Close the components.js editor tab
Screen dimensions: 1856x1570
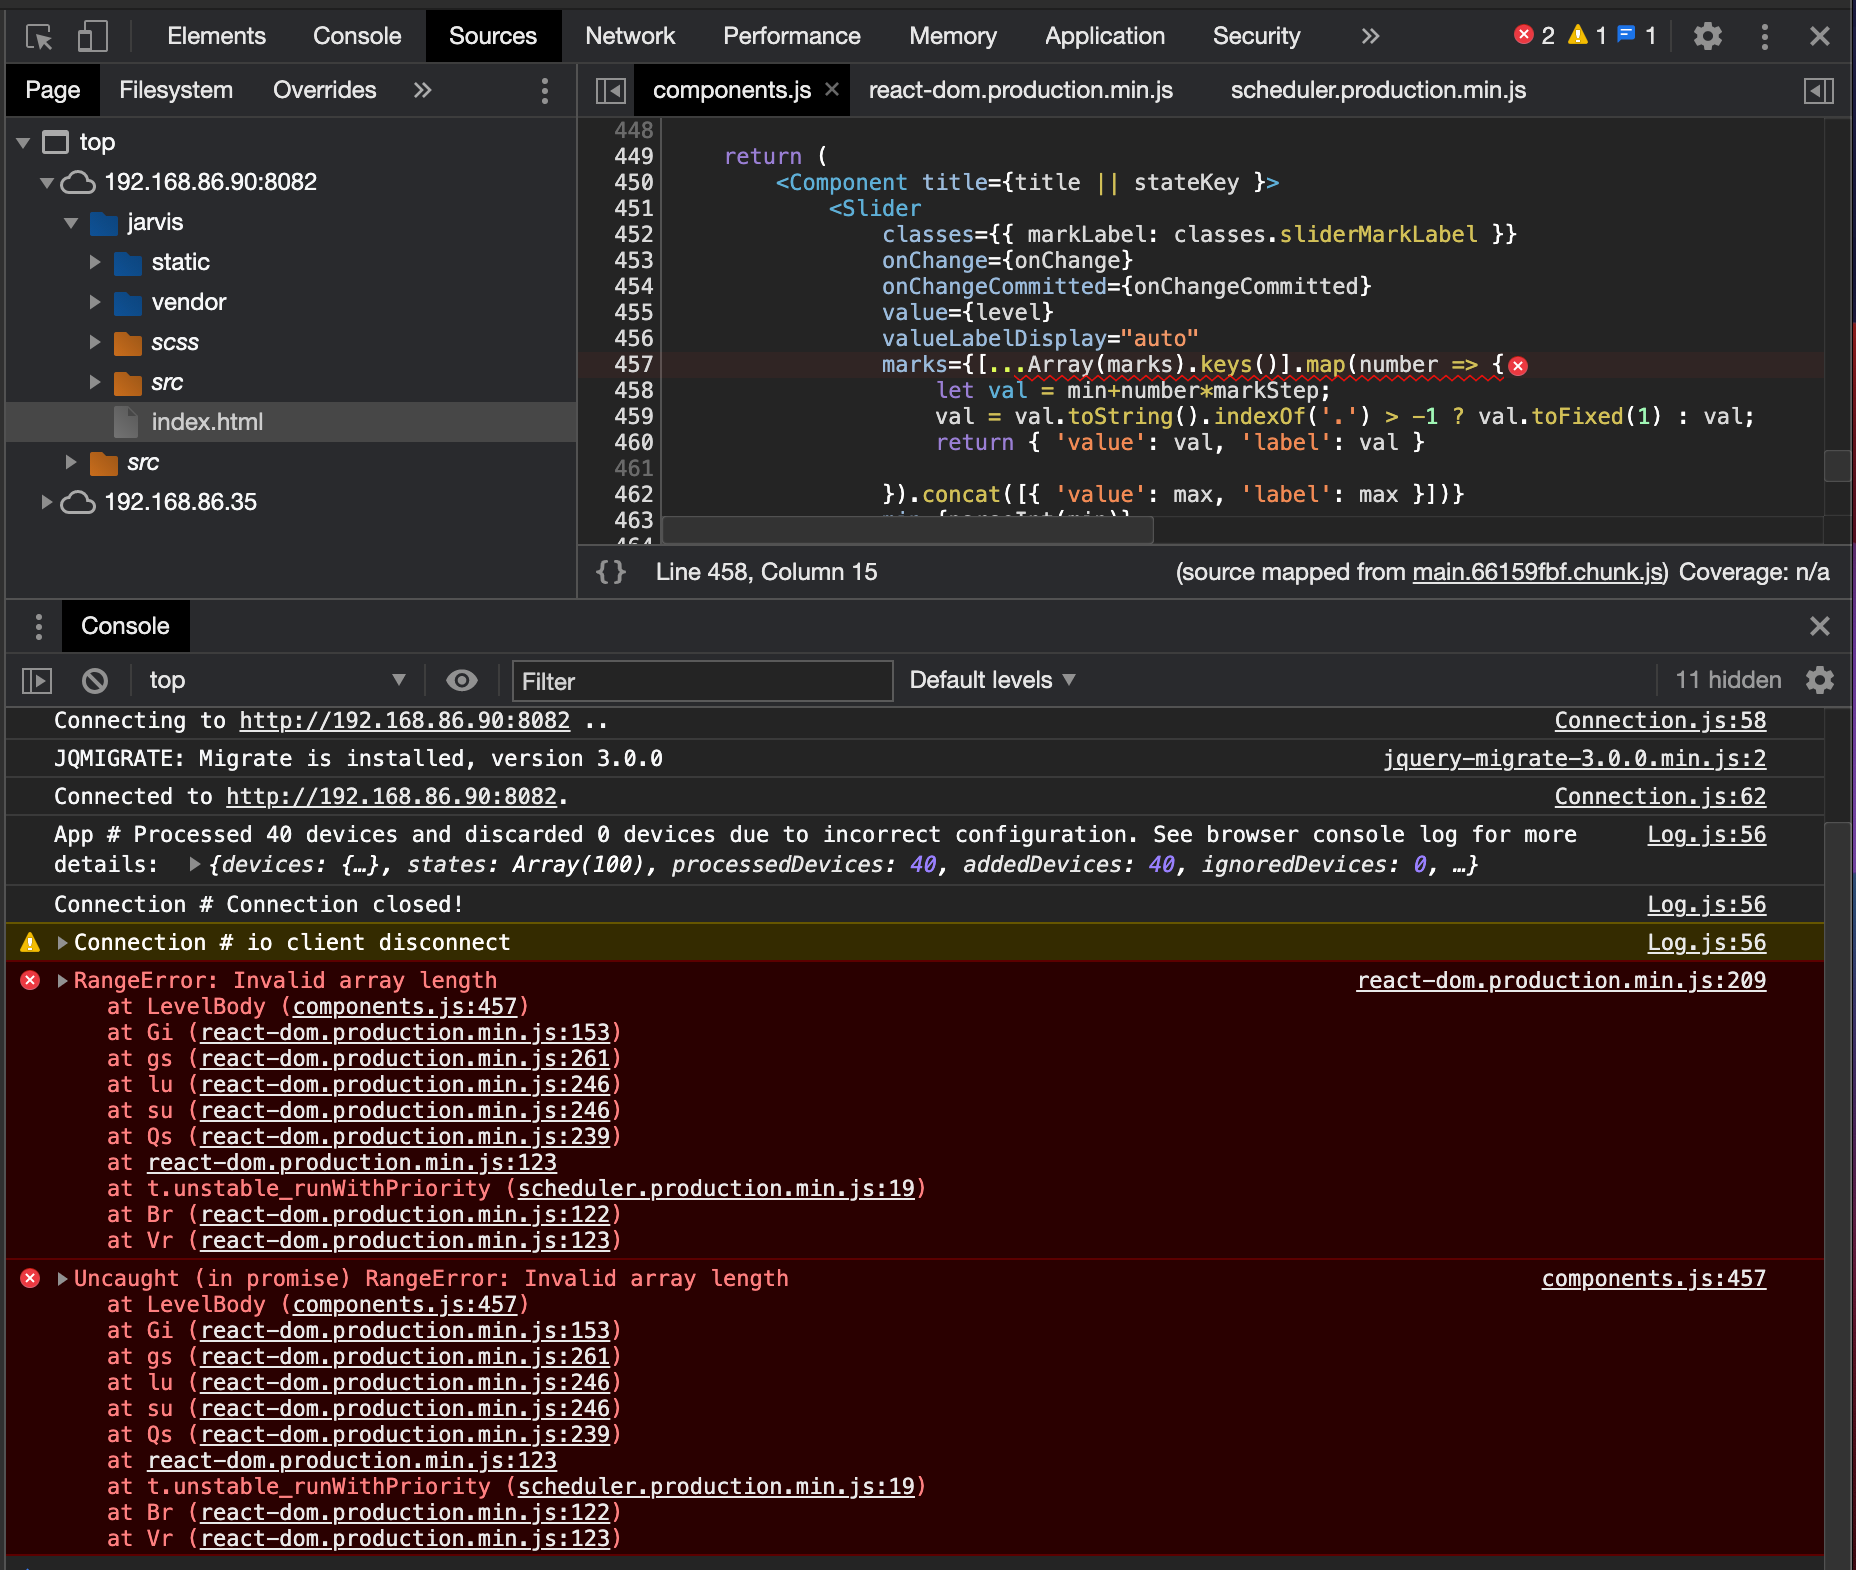click(832, 90)
